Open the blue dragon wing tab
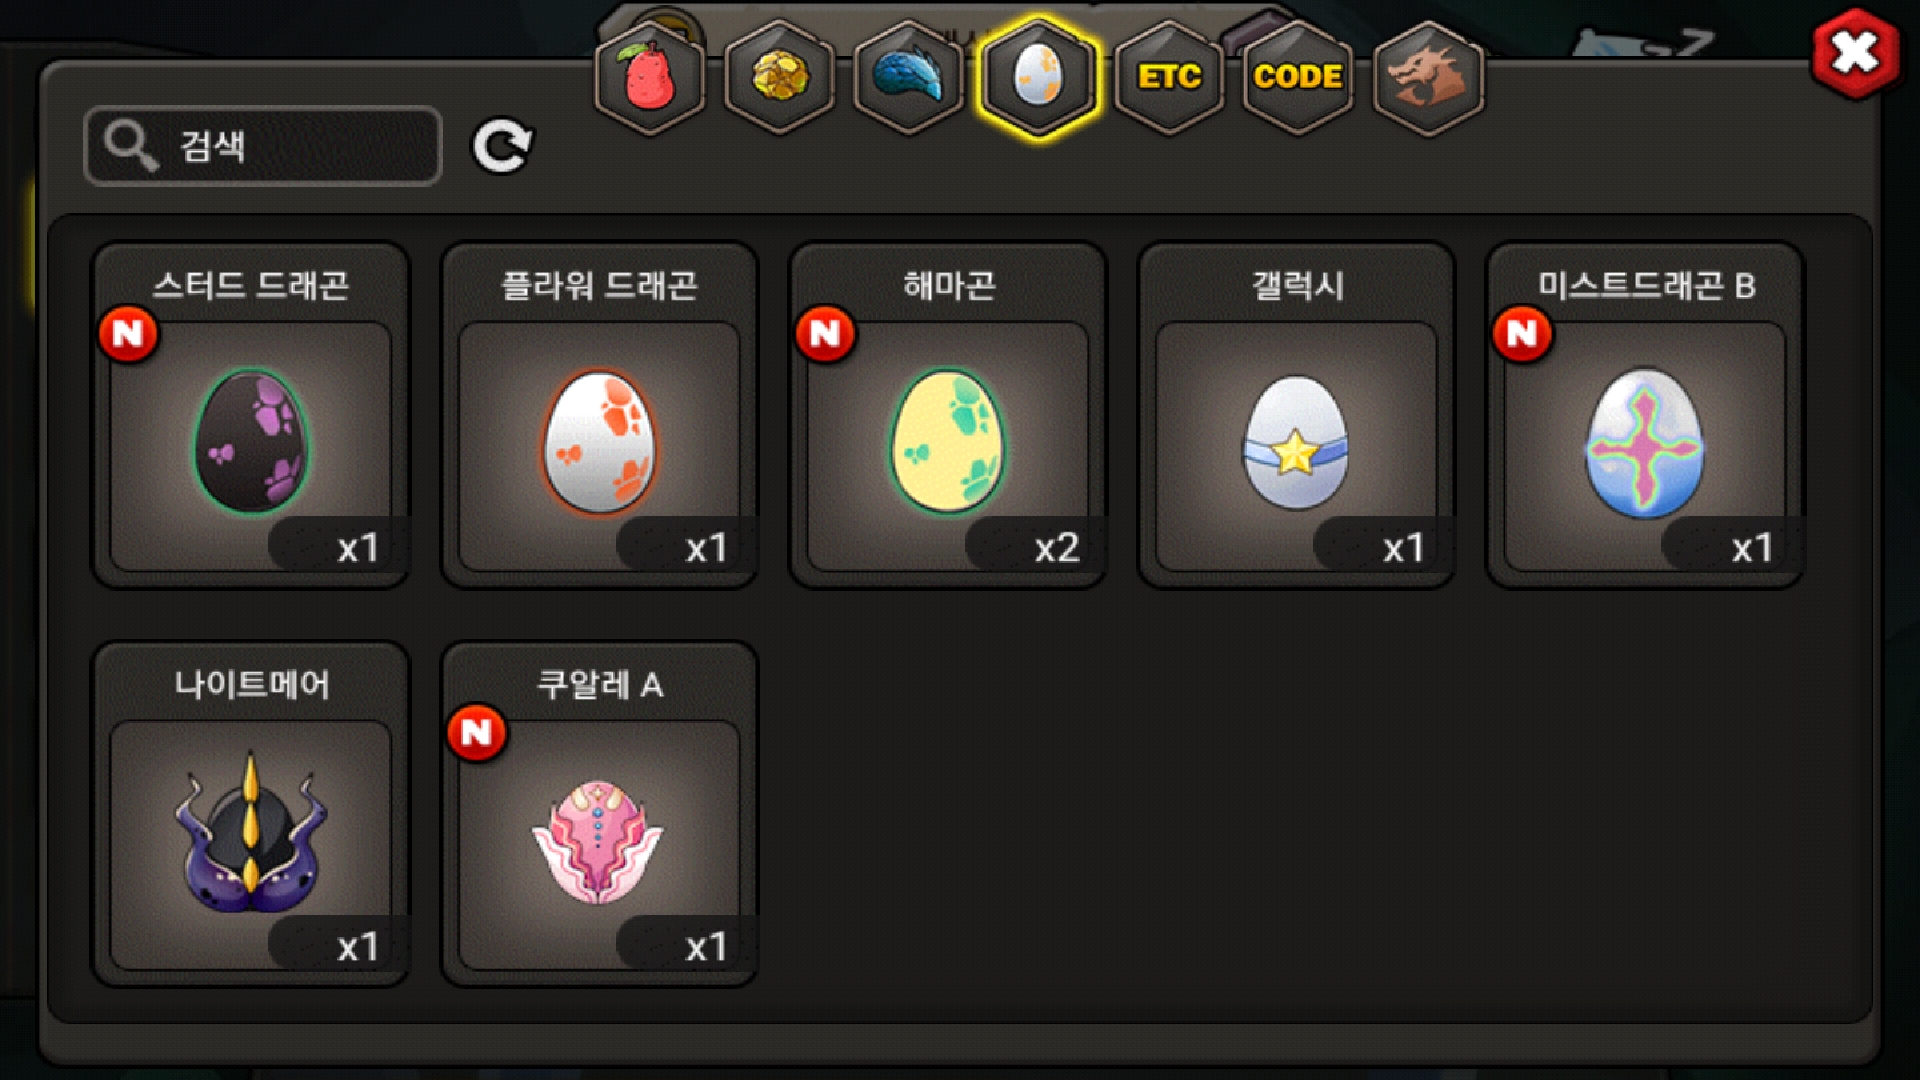The image size is (1920, 1080). point(908,77)
